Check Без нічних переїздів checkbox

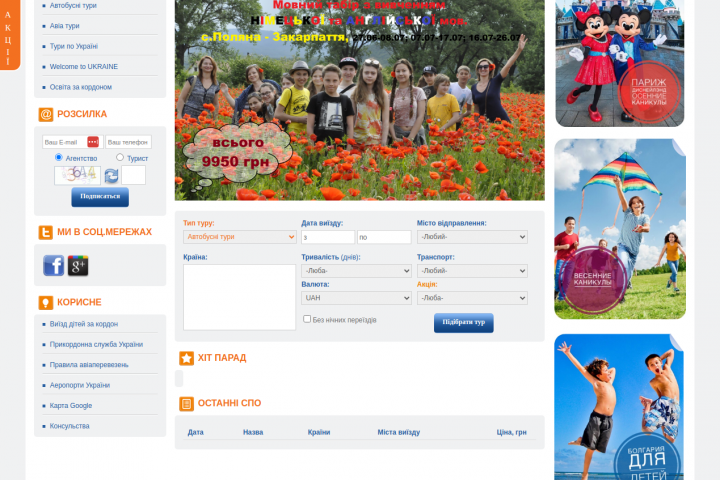307,319
